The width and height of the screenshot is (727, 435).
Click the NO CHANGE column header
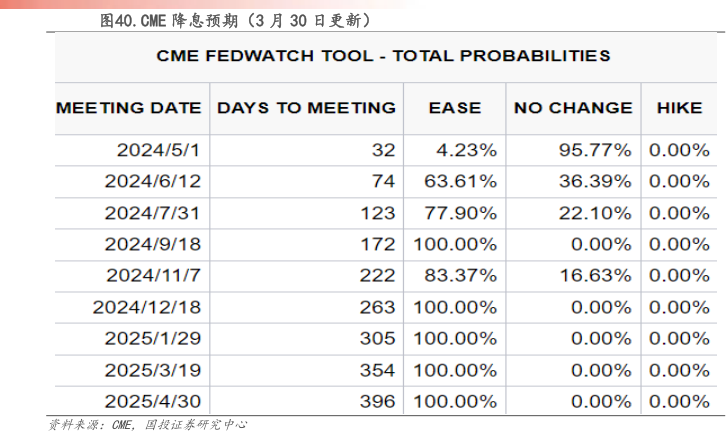coord(573,107)
